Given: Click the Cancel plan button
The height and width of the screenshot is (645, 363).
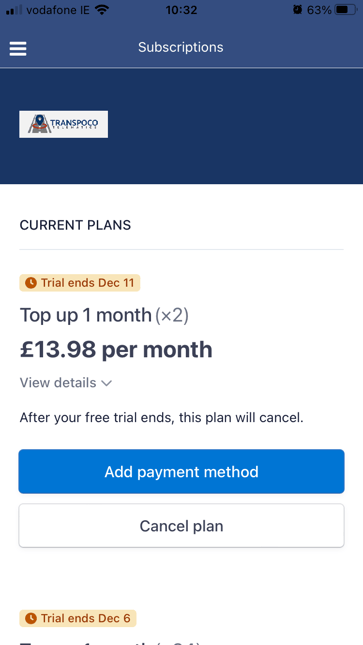Looking at the screenshot, I should coord(182,526).
